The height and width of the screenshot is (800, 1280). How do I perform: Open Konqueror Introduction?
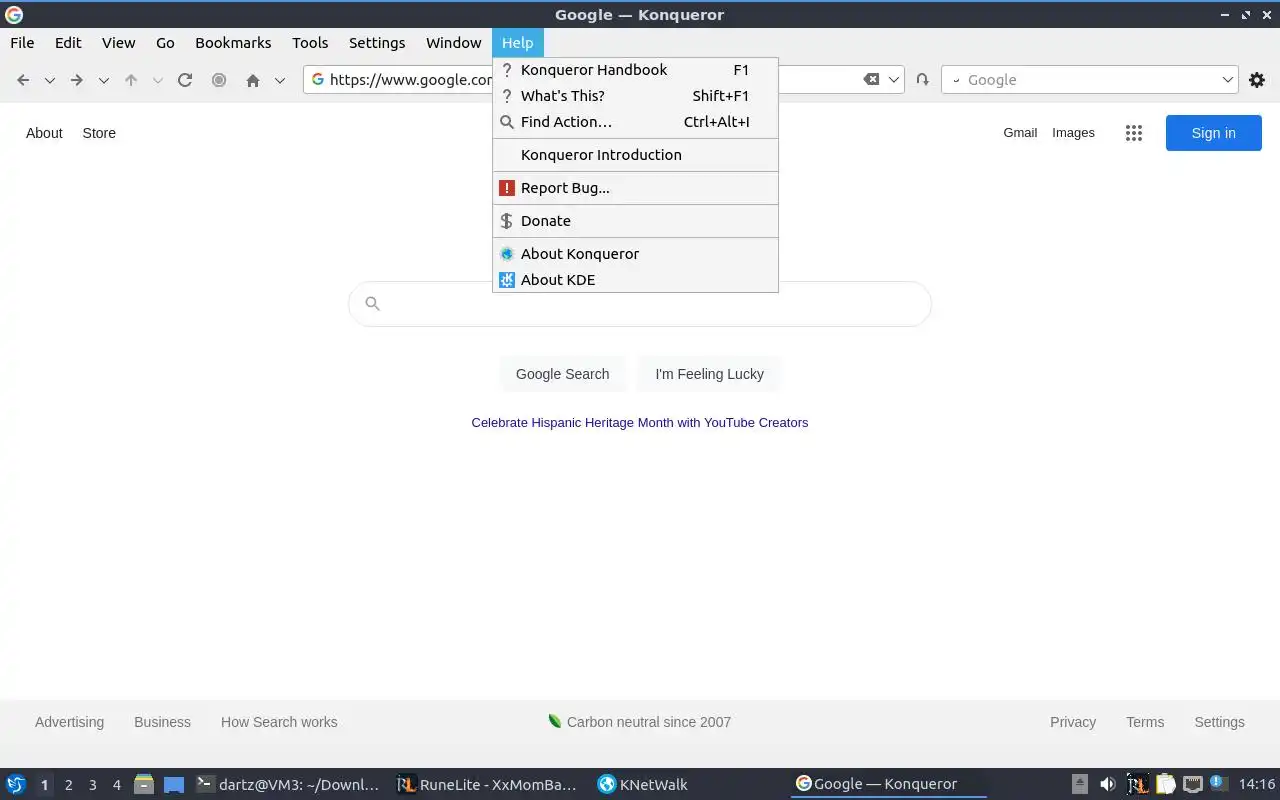pos(635,155)
